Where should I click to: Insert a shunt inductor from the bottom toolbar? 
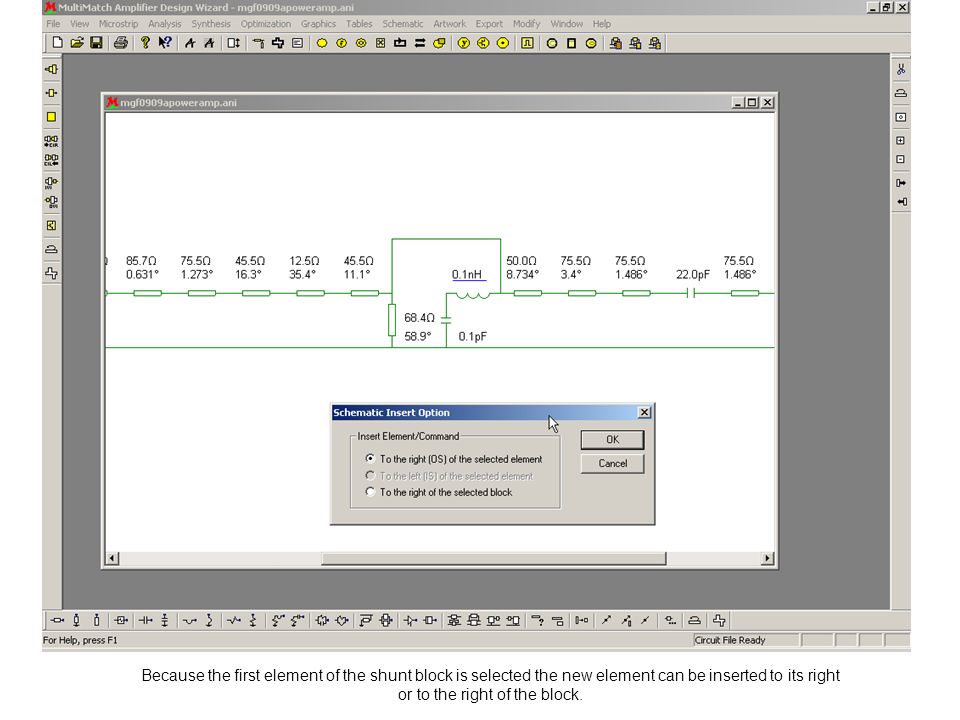[209, 620]
